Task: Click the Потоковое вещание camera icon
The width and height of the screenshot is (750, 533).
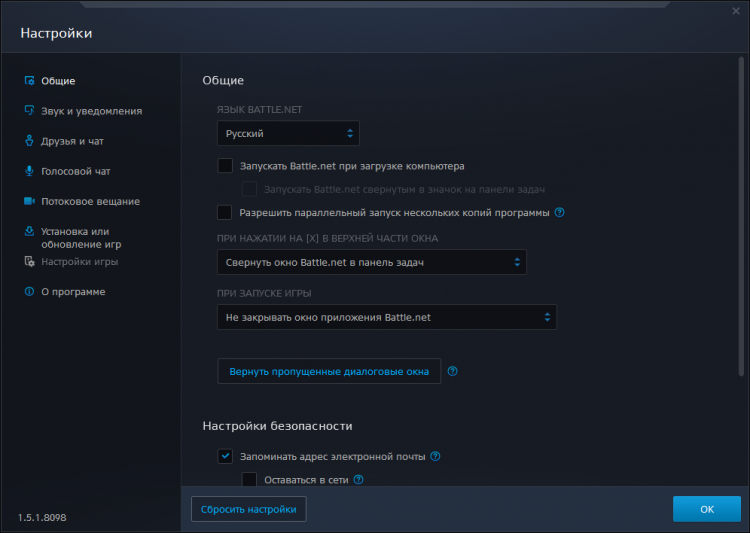Action: pos(29,201)
